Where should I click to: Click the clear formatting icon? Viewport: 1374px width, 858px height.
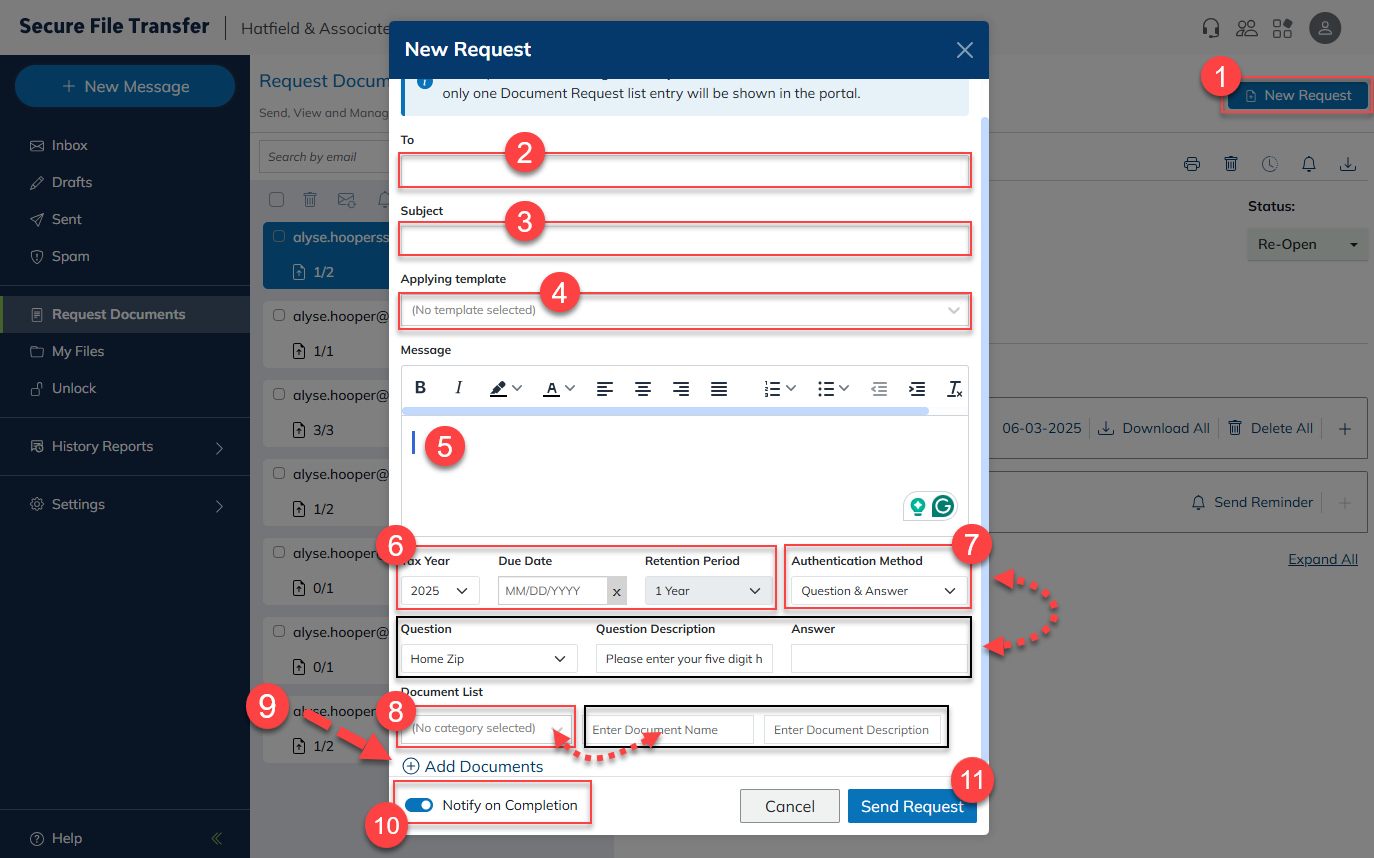coord(954,388)
